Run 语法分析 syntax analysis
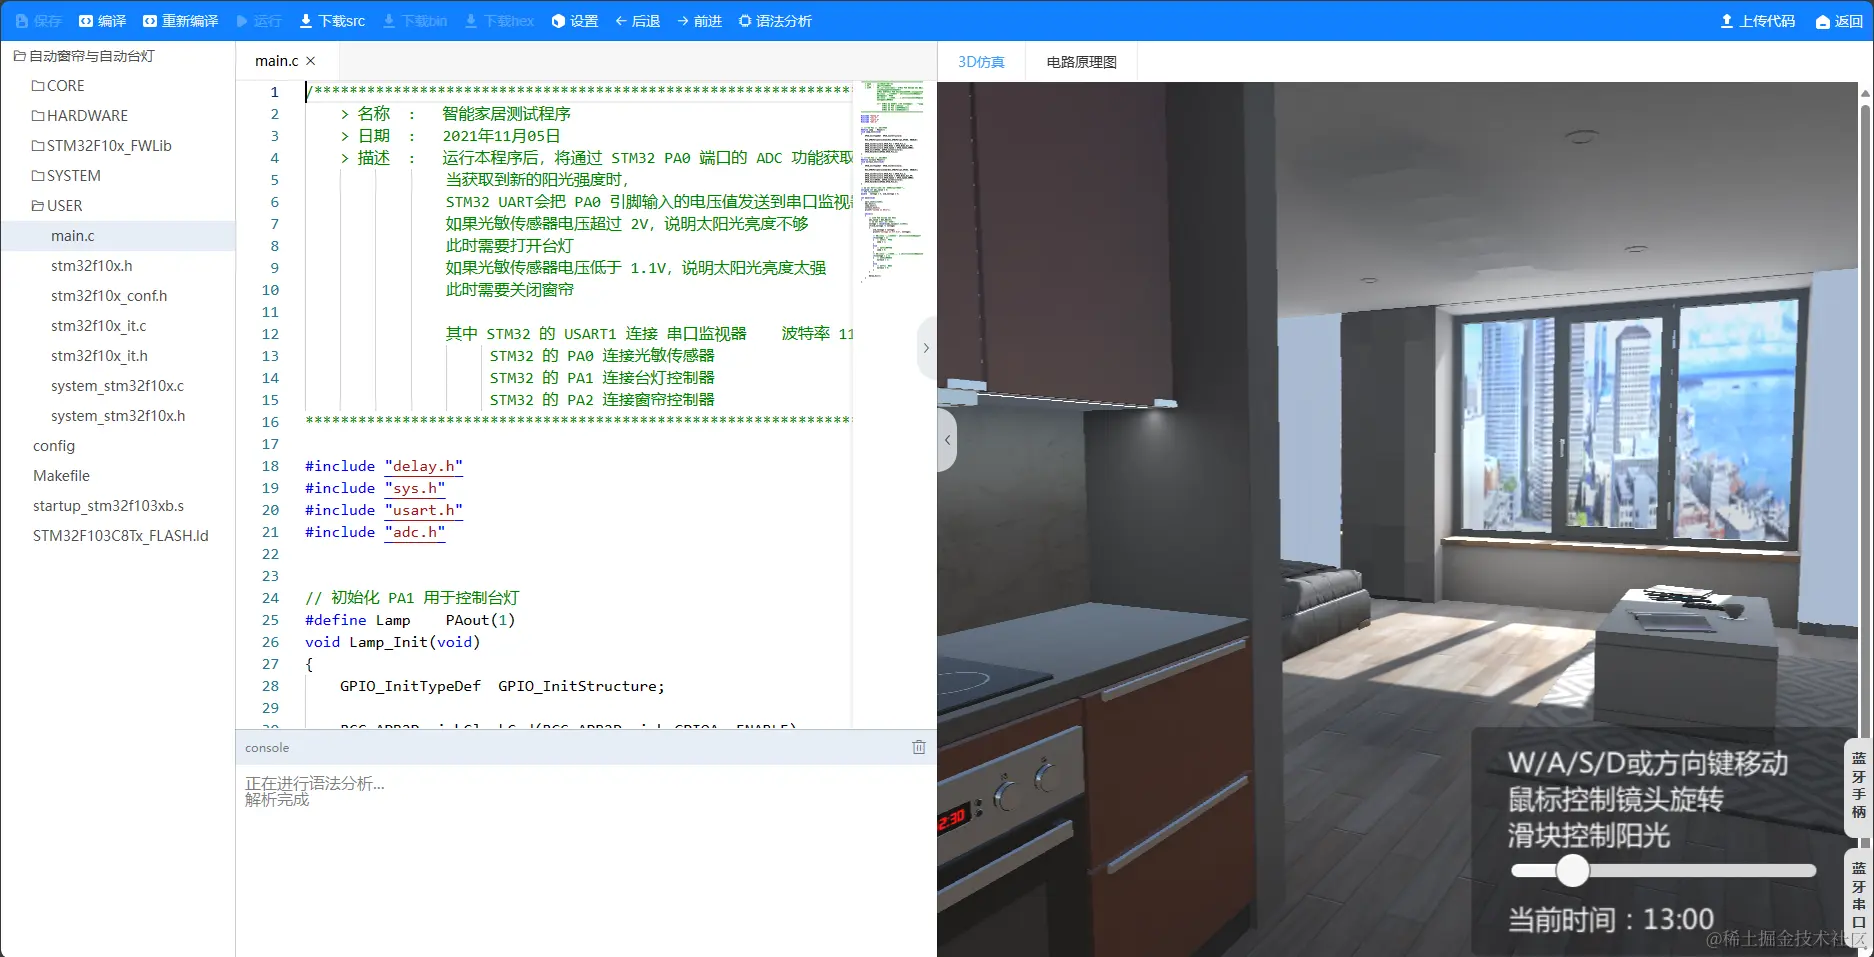Image resolution: width=1874 pixels, height=957 pixels. [x=775, y=21]
